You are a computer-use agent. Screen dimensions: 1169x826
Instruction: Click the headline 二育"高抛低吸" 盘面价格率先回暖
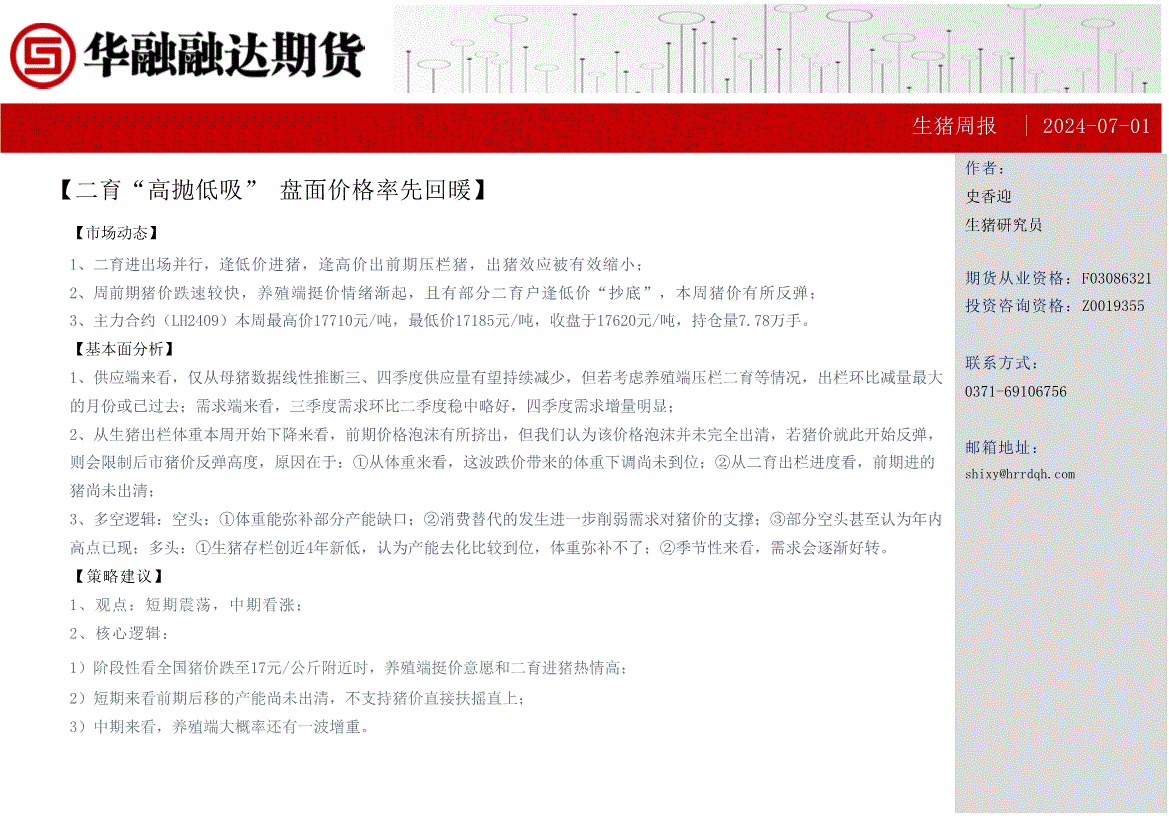click(273, 190)
